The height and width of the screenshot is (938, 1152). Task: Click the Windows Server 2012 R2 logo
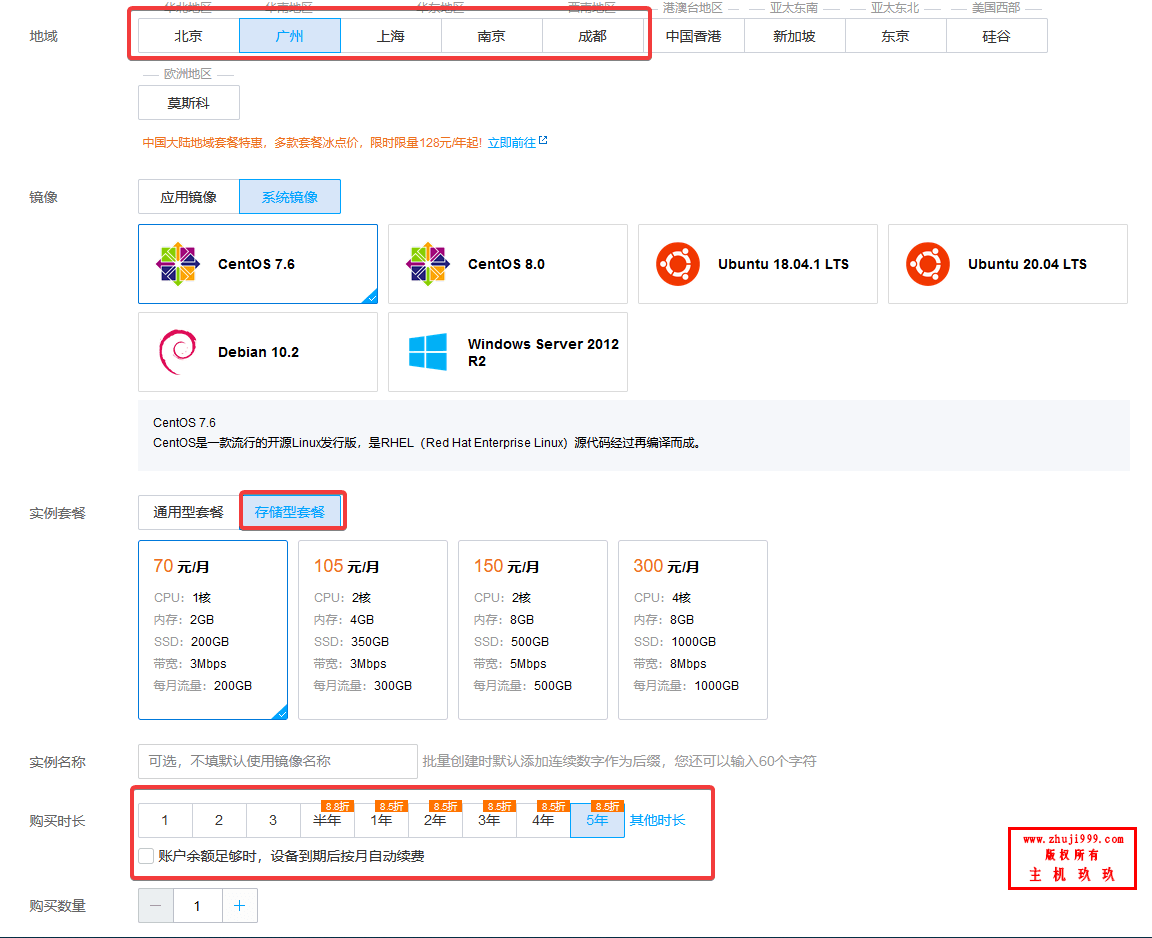[x=428, y=352]
